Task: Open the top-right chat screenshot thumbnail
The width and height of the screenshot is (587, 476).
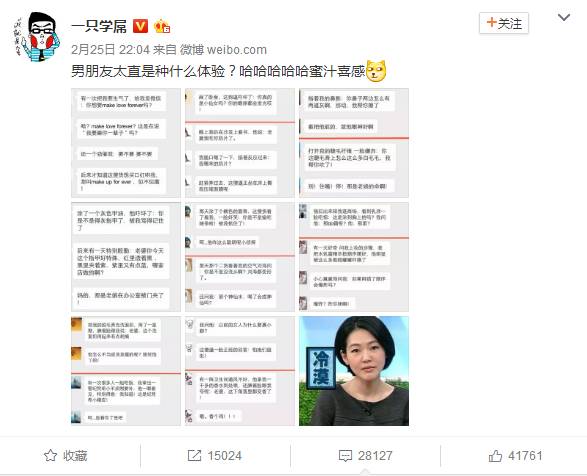Action: (354, 143)
